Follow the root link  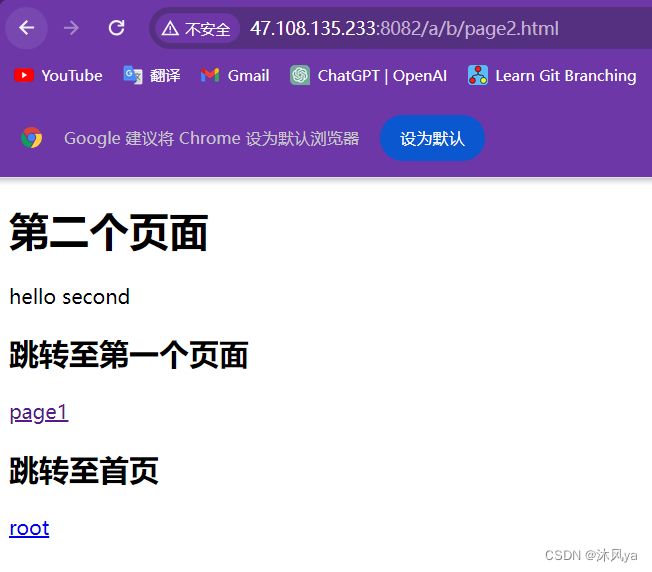point(29,528)
